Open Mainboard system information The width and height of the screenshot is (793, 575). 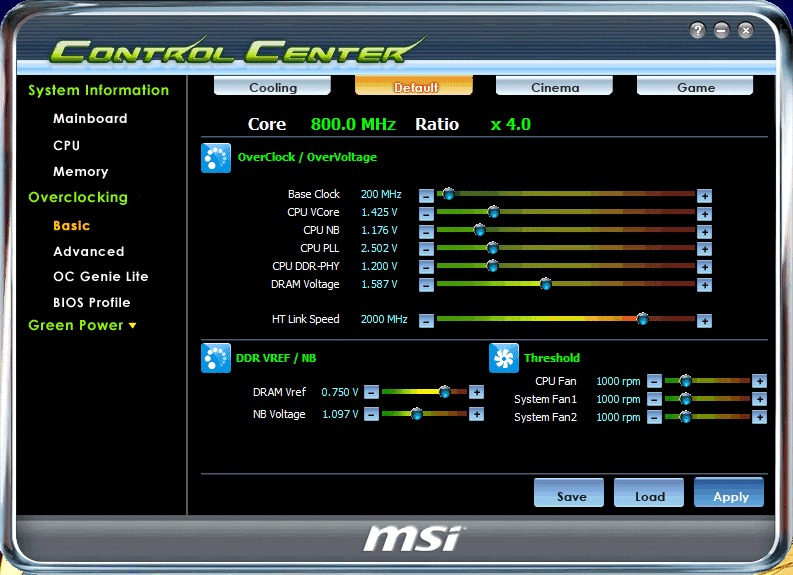(x=91, y=119)
